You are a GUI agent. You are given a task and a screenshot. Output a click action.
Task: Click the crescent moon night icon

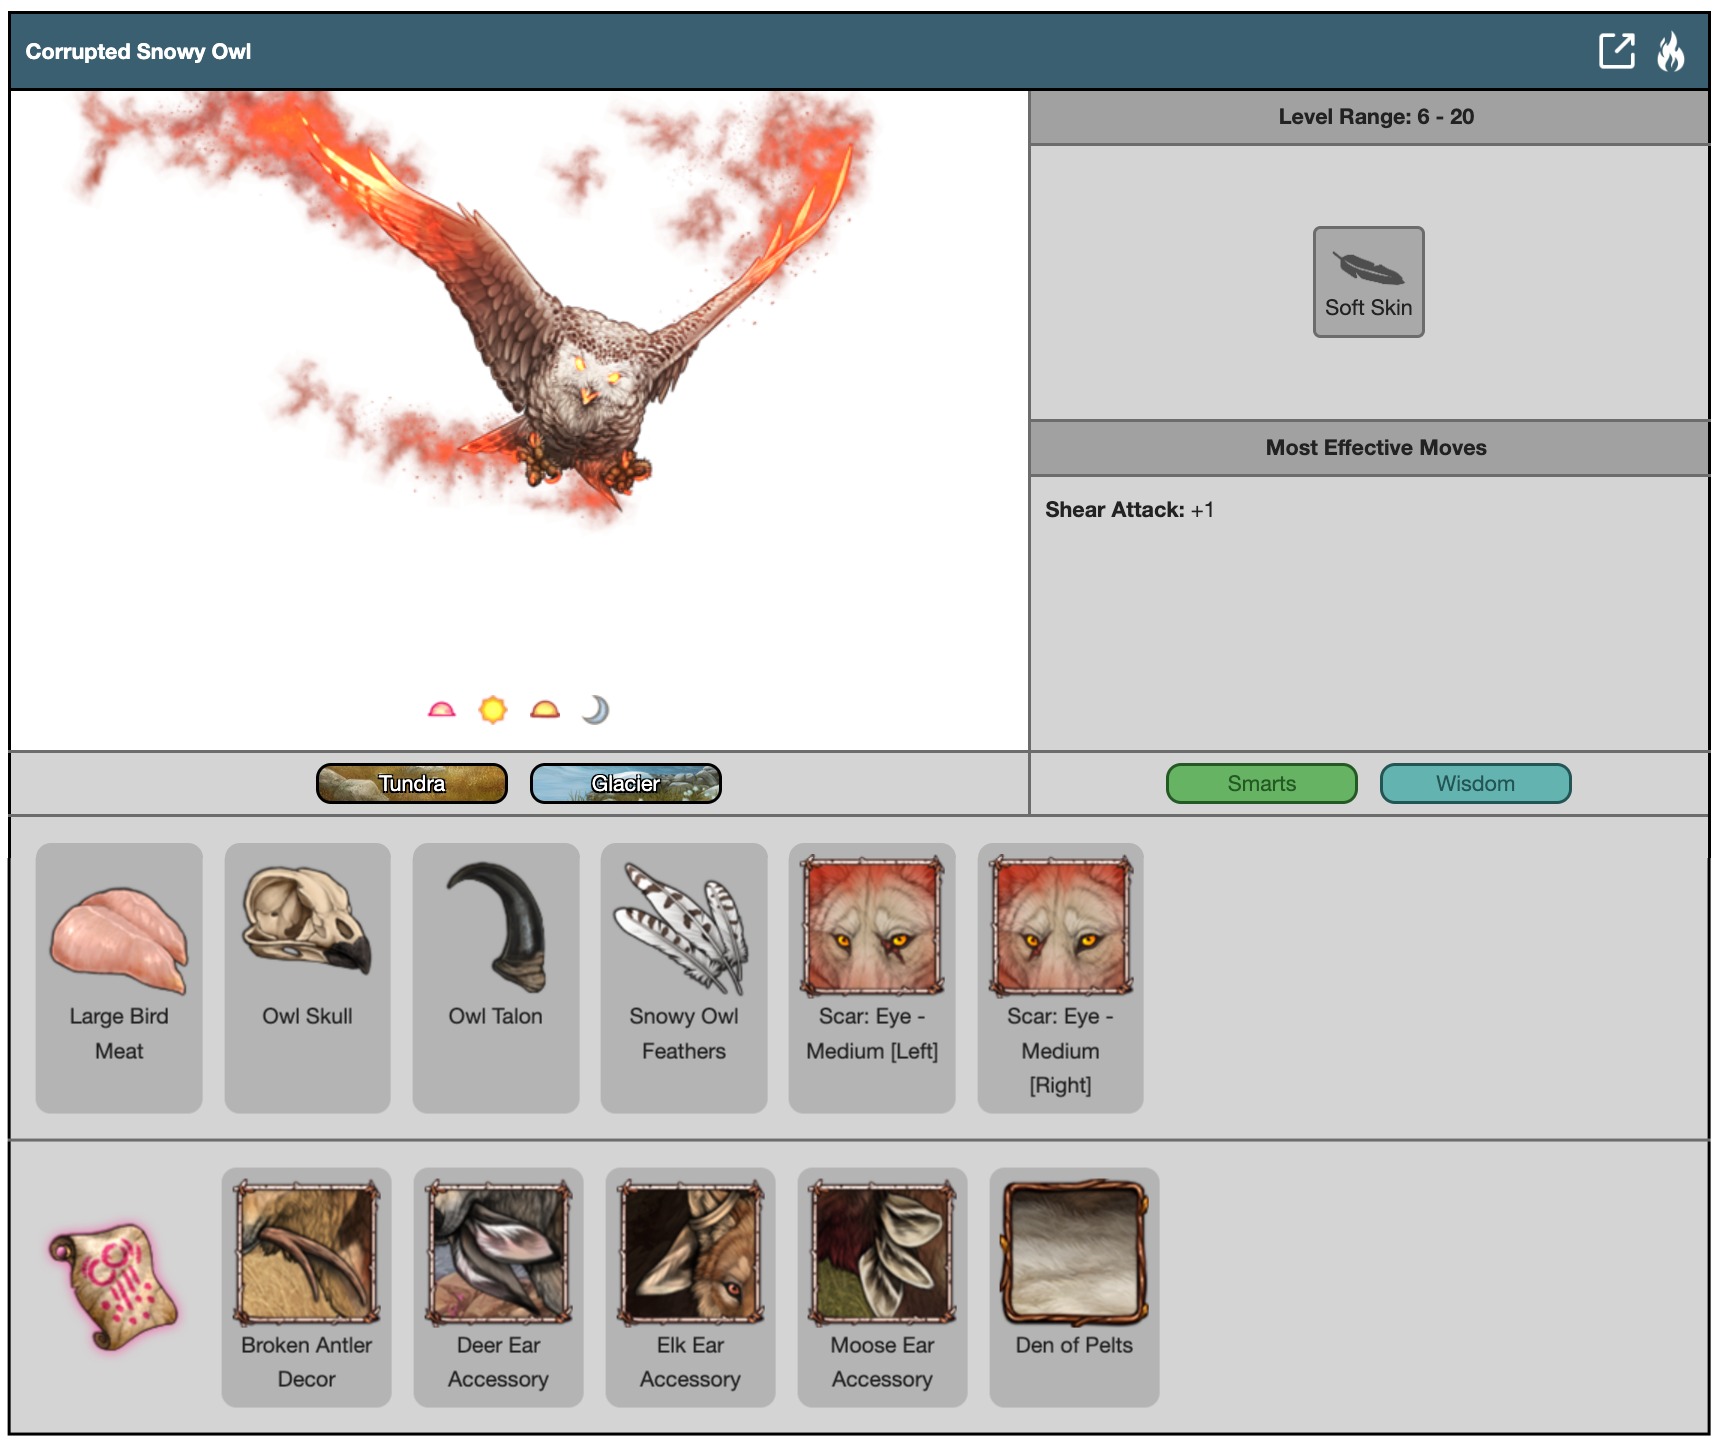point(596,710)
